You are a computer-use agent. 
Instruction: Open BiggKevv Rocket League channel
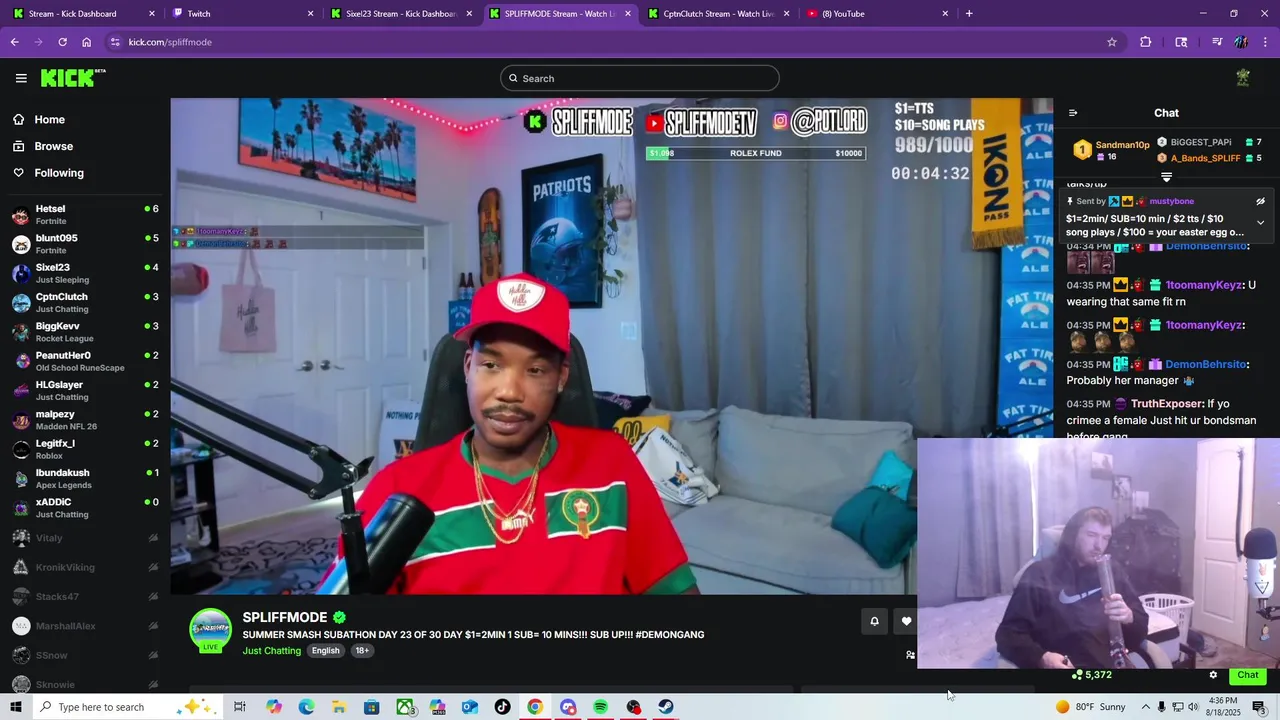coord(85,332)
